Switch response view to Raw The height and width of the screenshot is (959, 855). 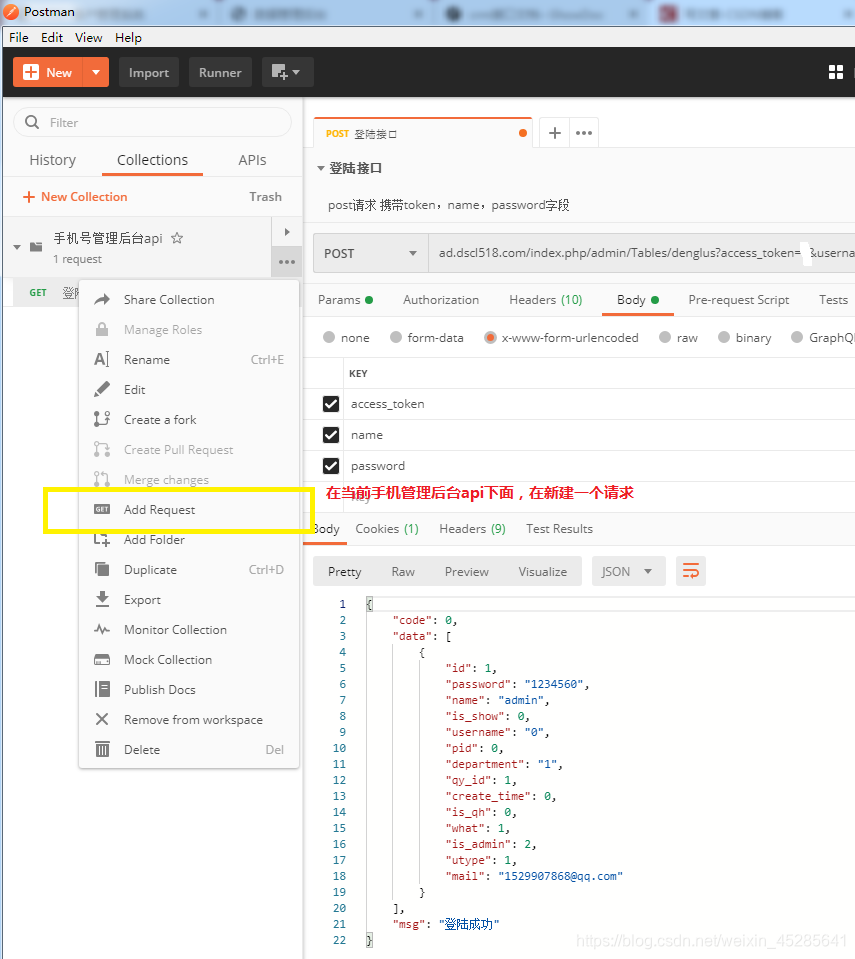pyautogui.click(x=403, y=572)
